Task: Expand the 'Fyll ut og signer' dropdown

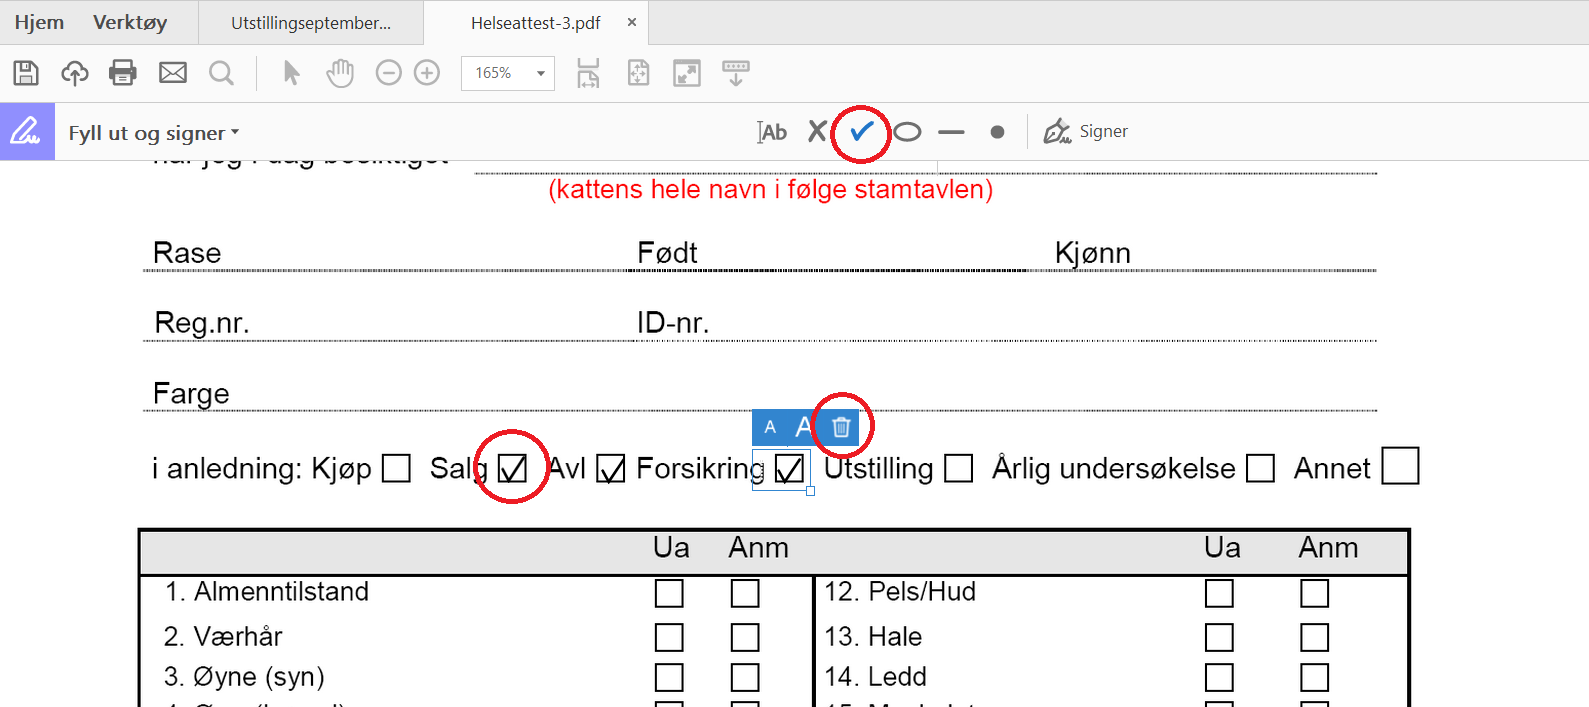Action: pyautogui.click(x=154, y=133)
